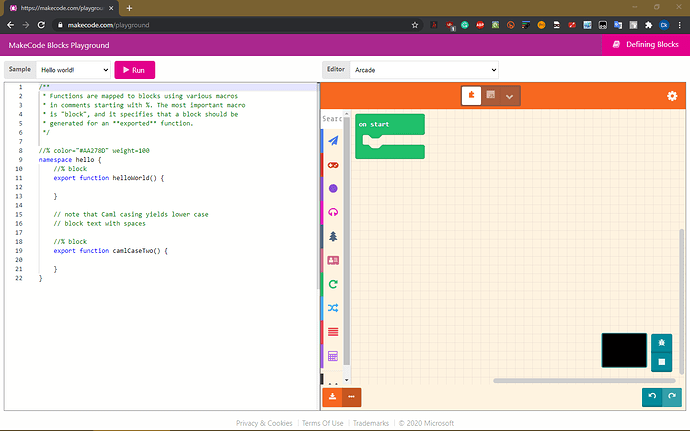This screenshot has height=431, width=690.
Task: Open the Loops block category
Action: 333,284
